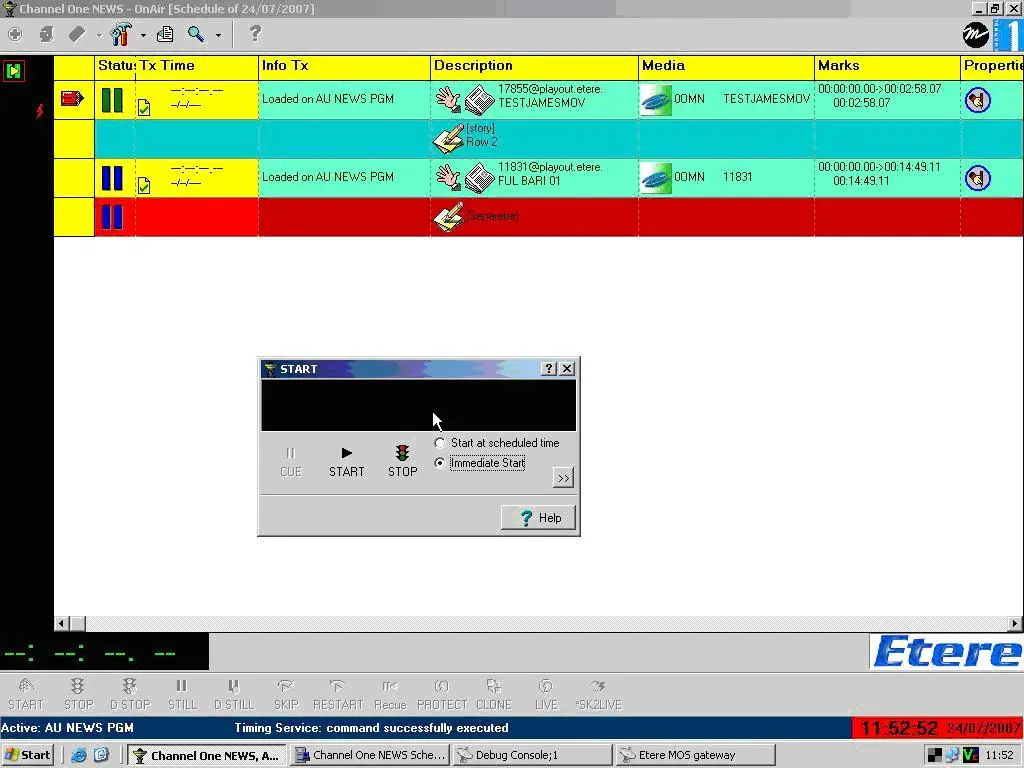Click the horizontal scrollbar right arrow

(1015, 624)
